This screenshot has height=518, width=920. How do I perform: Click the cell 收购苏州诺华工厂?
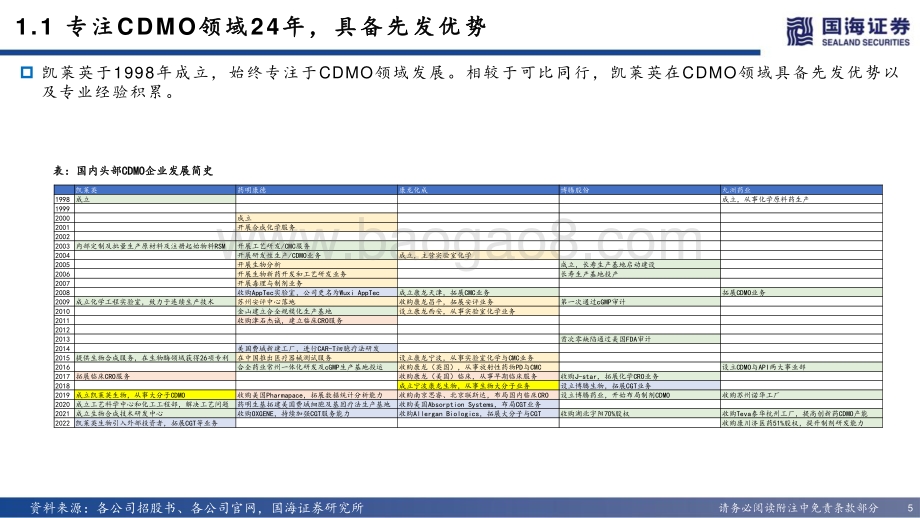pos(801,395)
